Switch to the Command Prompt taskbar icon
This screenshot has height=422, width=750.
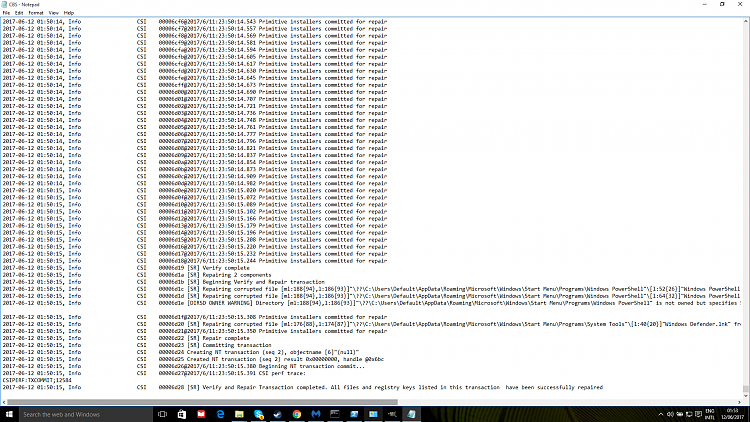335,414
